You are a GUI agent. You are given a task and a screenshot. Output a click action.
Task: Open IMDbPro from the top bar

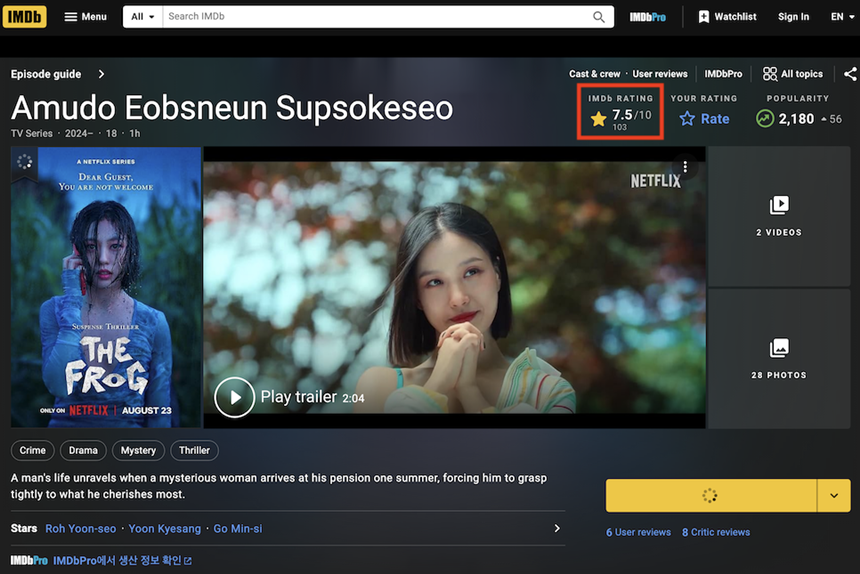(x=647, y=17)
